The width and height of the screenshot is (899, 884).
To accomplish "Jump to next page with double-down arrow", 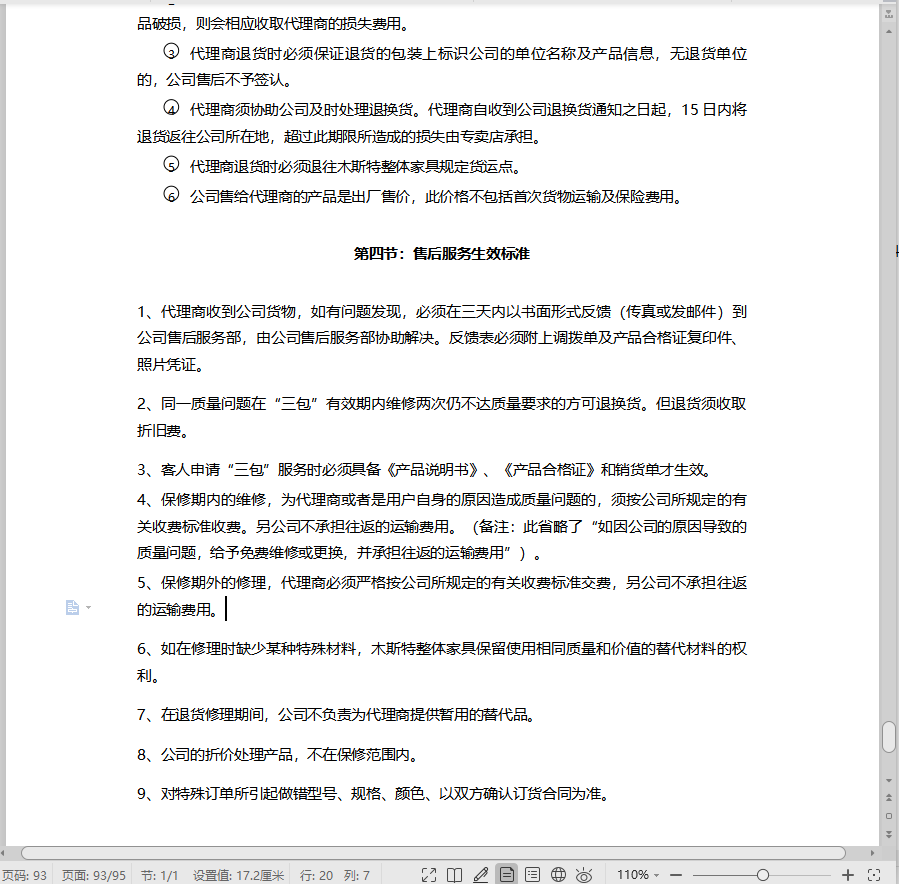I will click(888, 832).
